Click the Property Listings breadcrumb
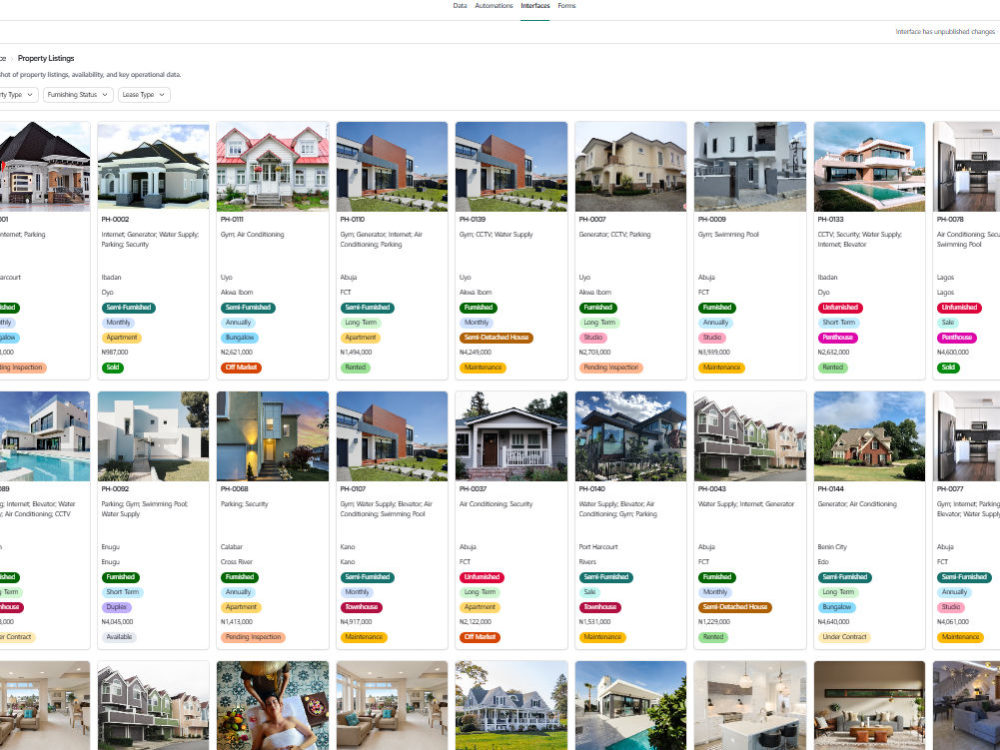Viewport: 1000px width, 750px height. [x=46, y=58]
